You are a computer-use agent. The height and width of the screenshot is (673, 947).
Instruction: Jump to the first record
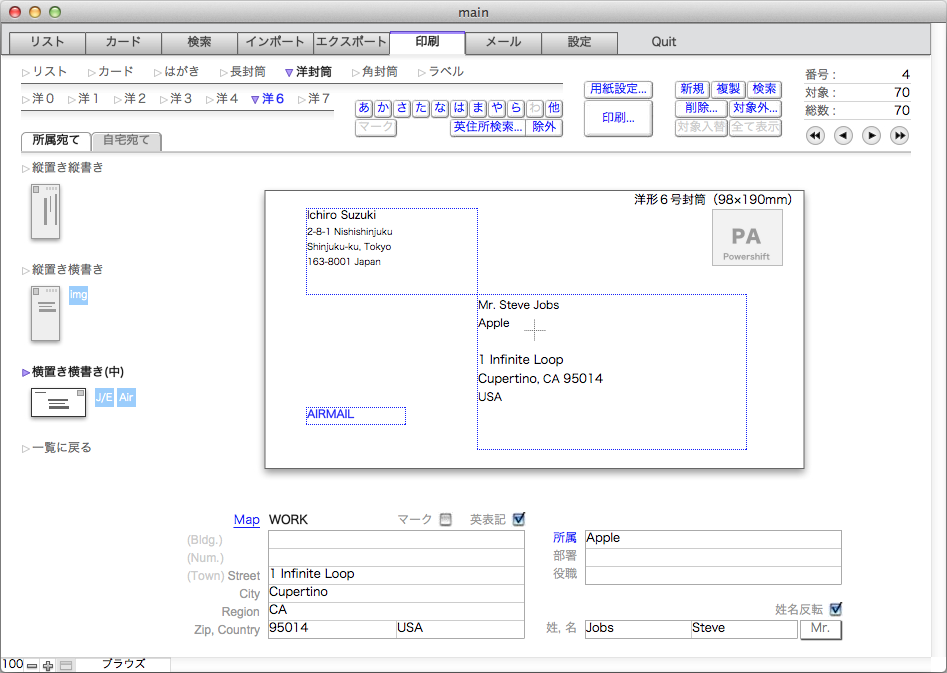click(x=815, y=136)
